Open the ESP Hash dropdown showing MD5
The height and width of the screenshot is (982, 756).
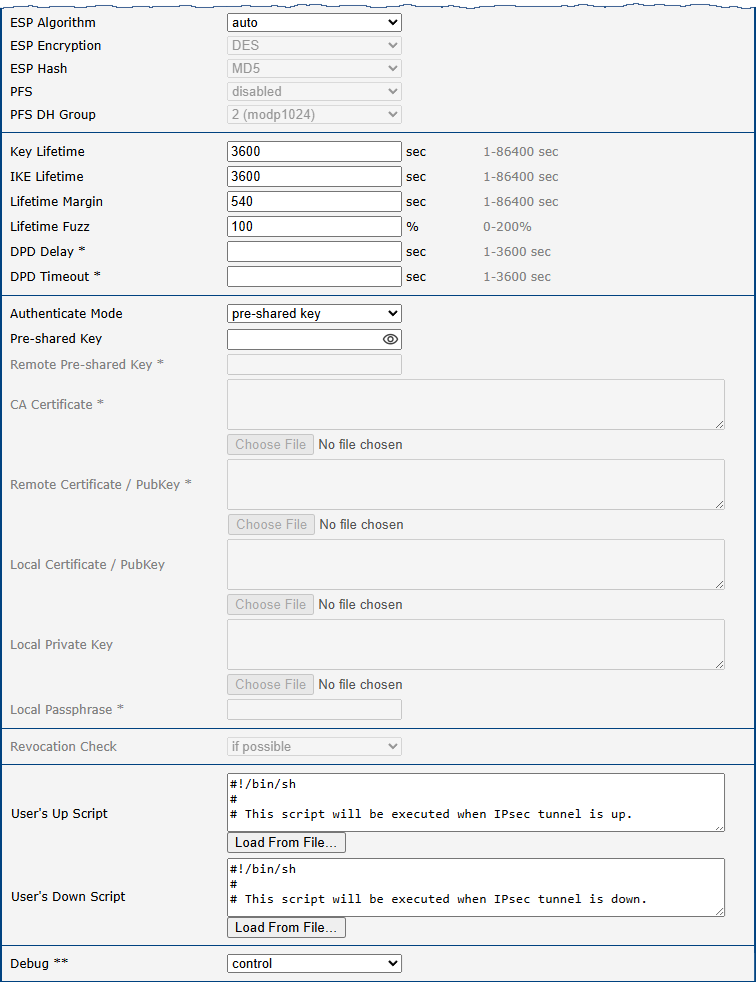(x=314, y=68)
